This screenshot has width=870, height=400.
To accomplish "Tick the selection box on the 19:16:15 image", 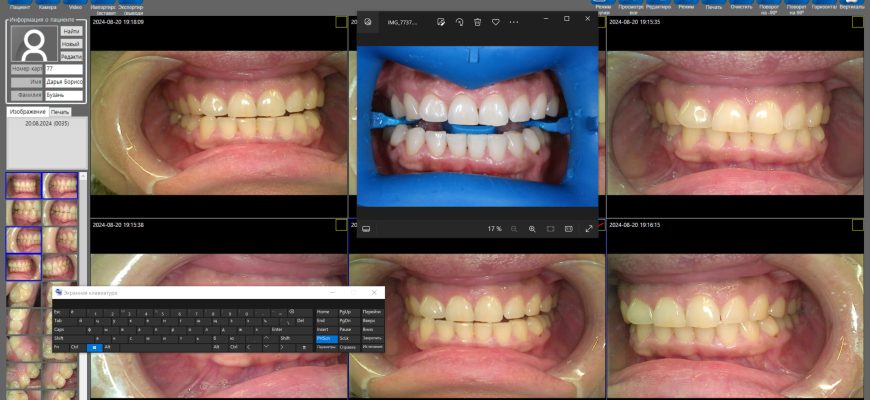I will point(858,225).
